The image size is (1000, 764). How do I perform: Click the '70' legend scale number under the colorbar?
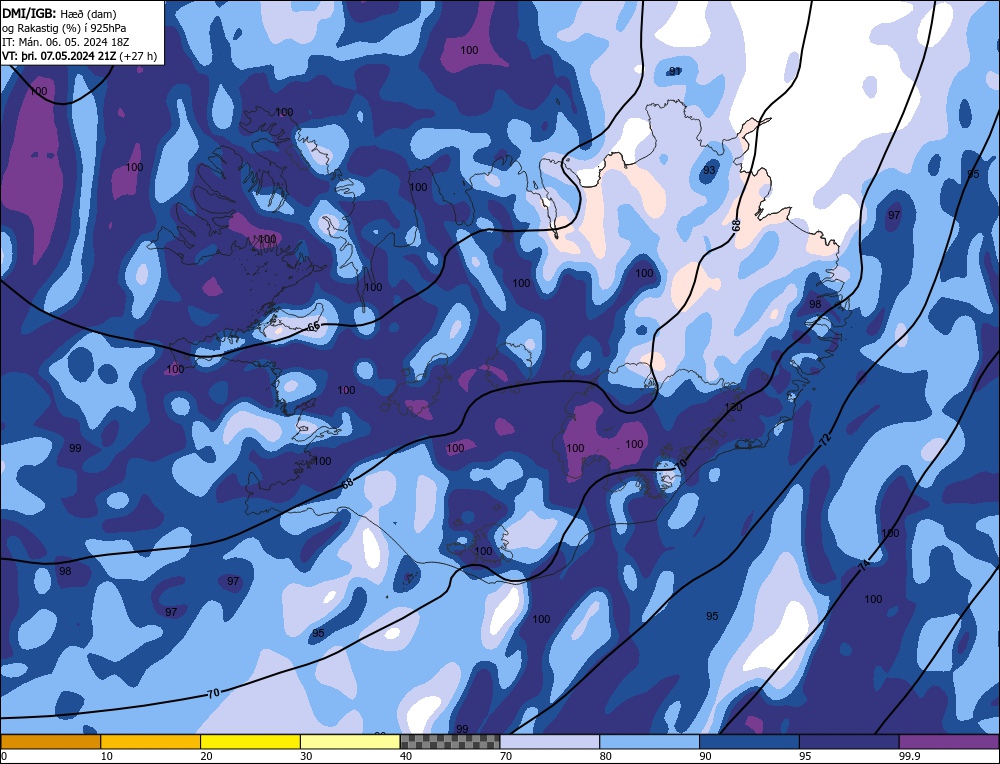tap(506, 756)
